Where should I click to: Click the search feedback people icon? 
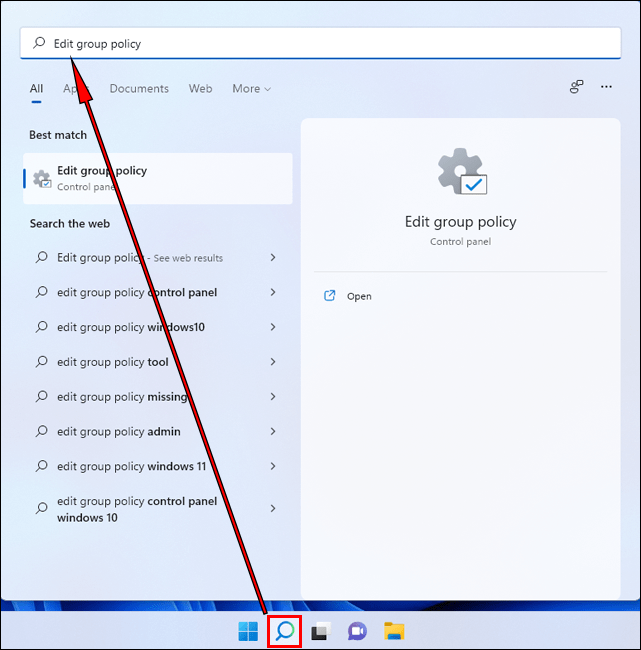pos(576,88)
